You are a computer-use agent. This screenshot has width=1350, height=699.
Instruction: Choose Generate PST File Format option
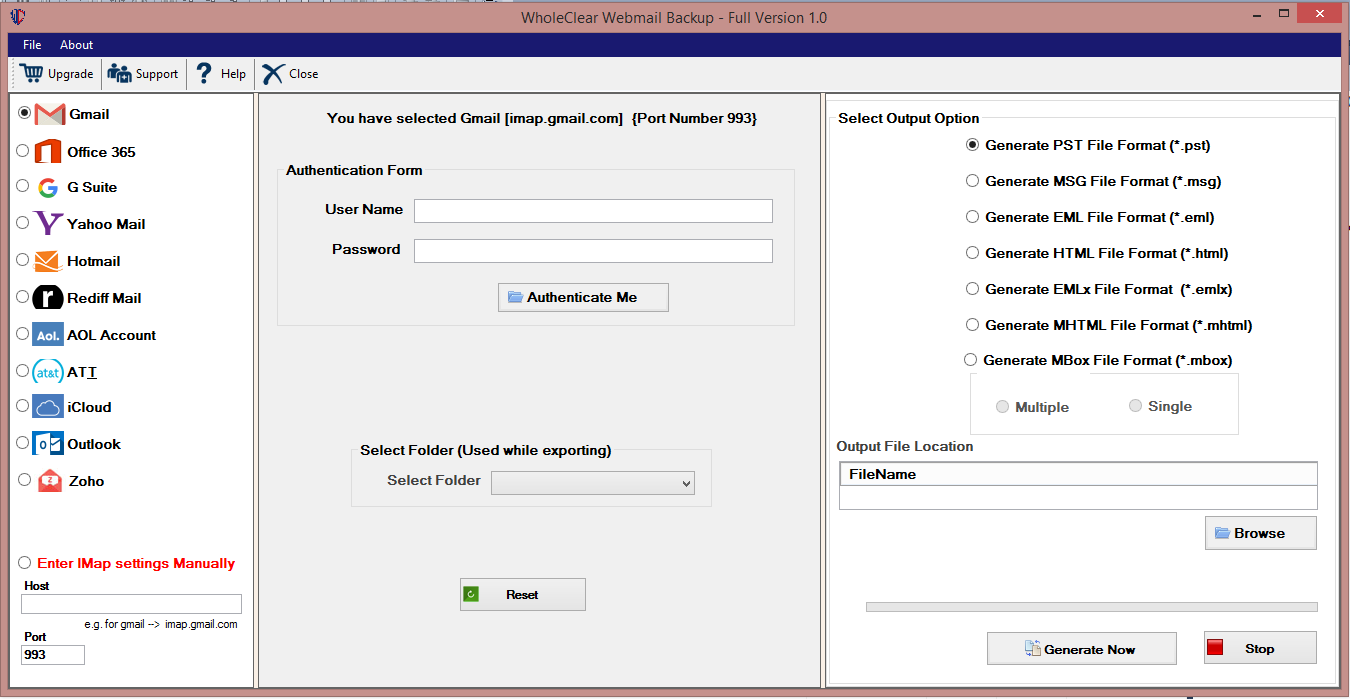972,145
